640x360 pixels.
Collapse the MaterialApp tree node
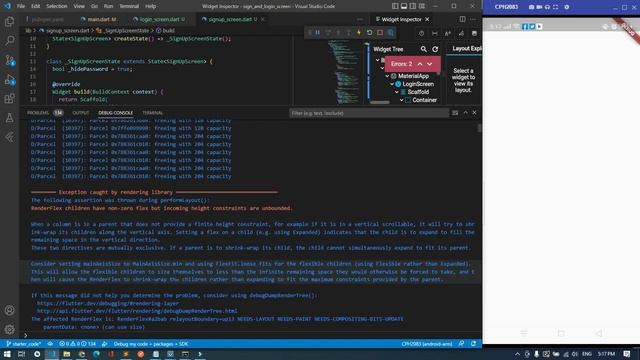pos(387,76)
